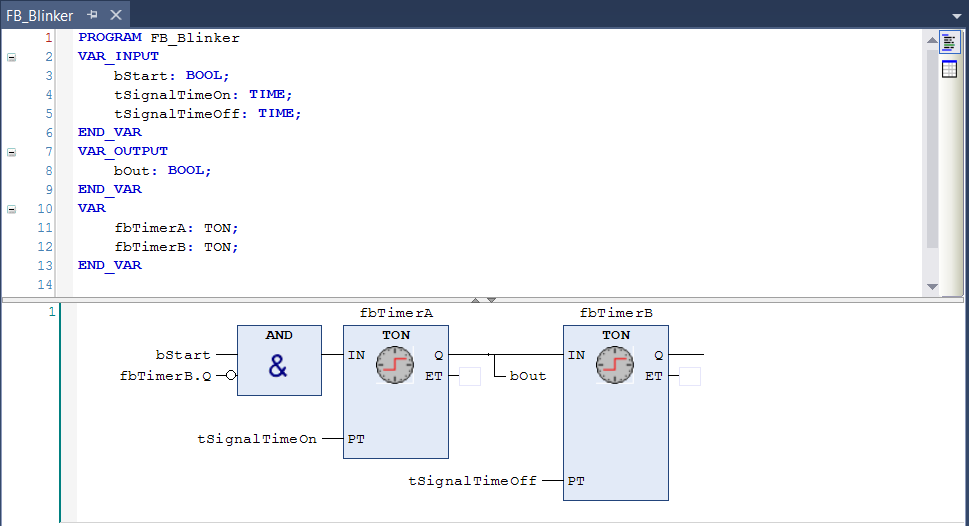This screenshot has width=969, height=526.
Task: Collapse the VAR block at line 10
Action: [12, 209]
